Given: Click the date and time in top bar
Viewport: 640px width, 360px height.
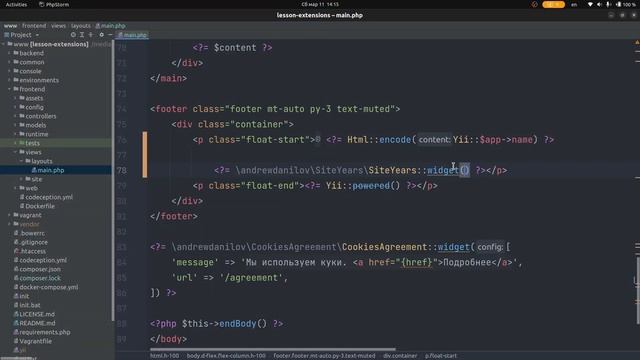Looking at the screenshot, I should point(320,4).
